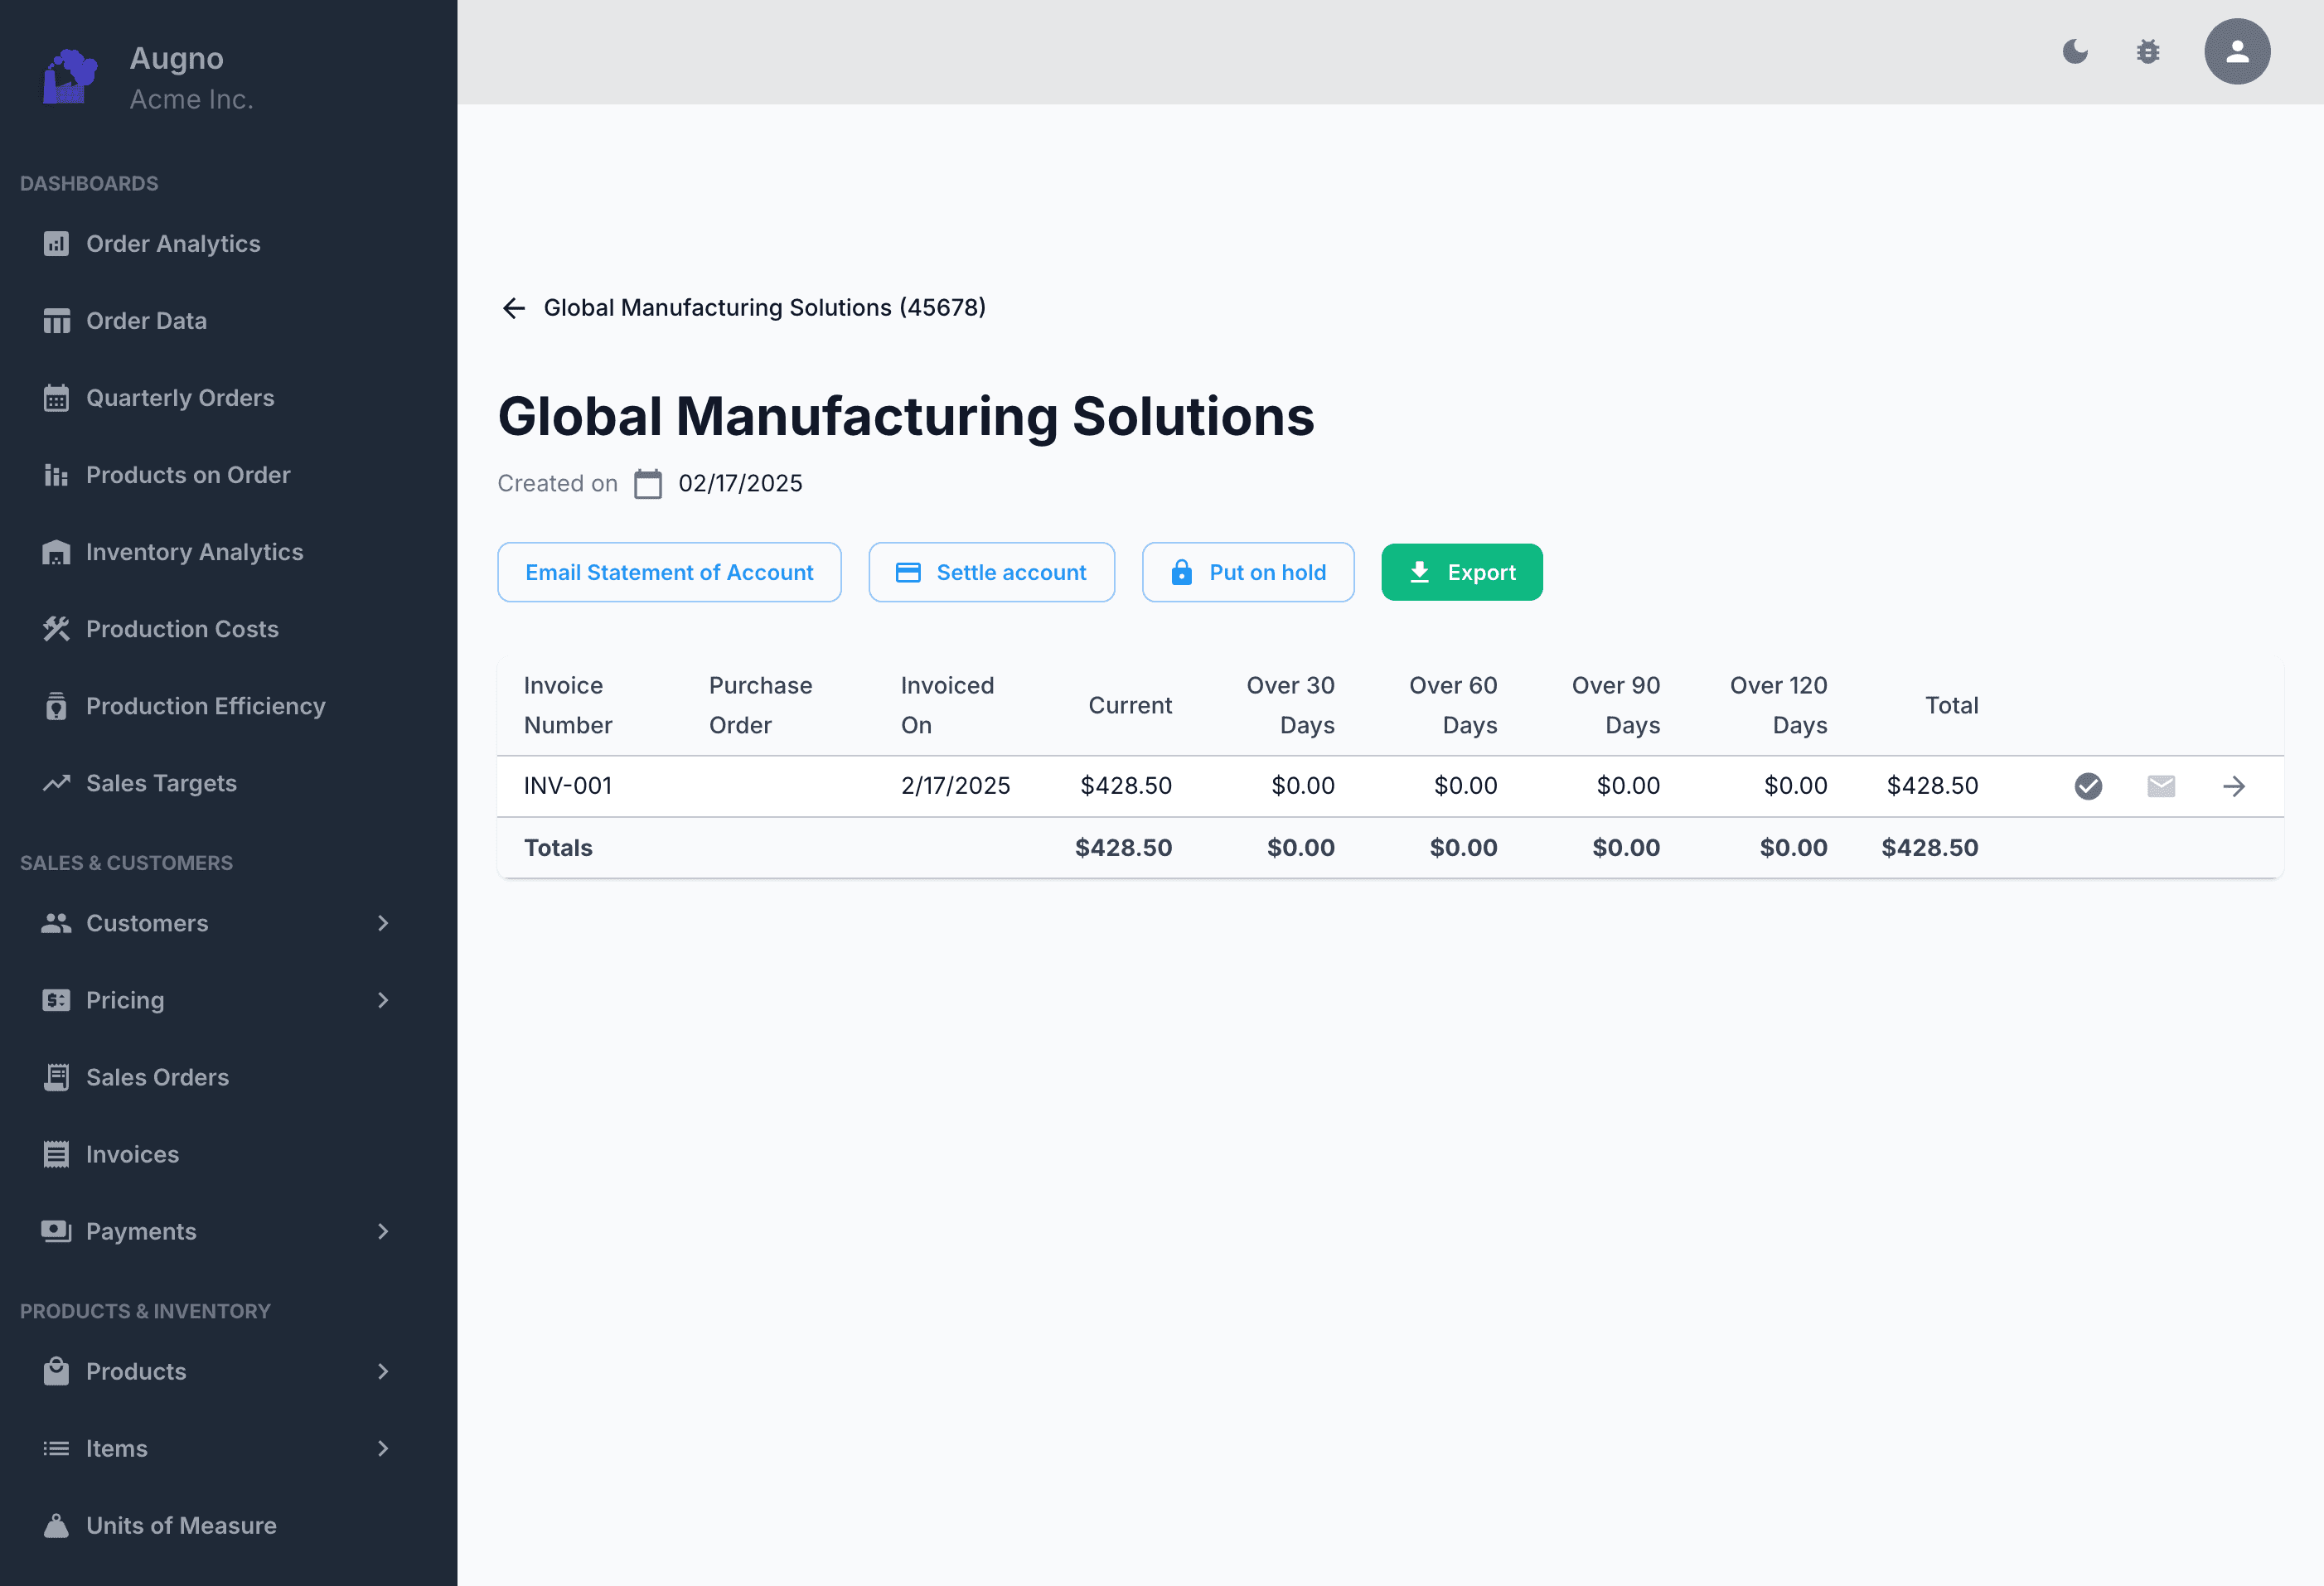Expand the Pricing submenu chevron
Viewport: 2324px width, 1586px height.
coord(383,1000)
